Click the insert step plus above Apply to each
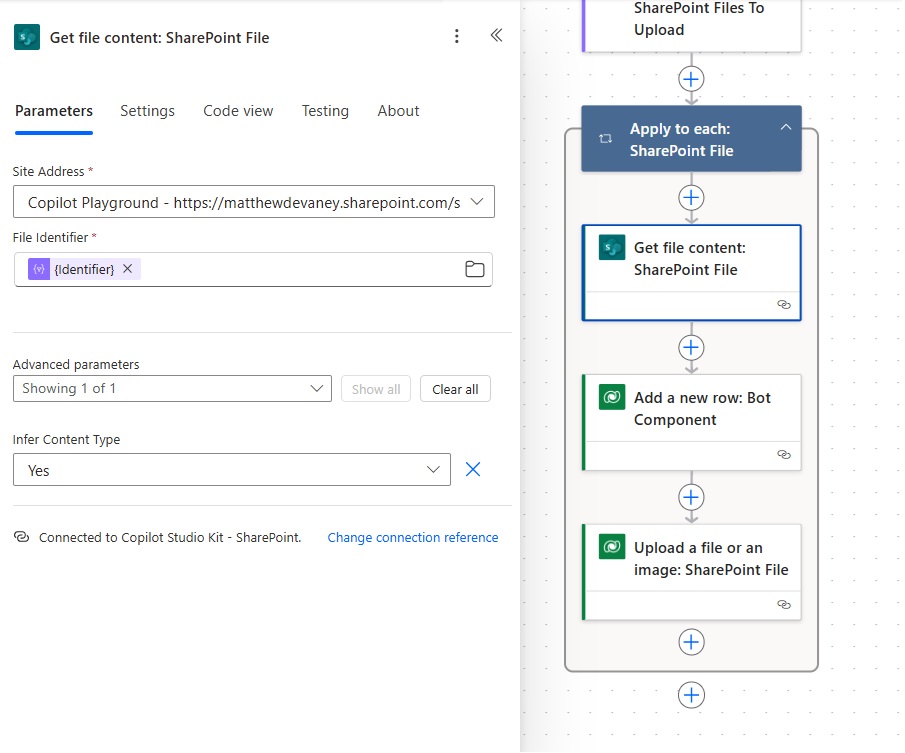The image size is (905, 753). pos(691,79)
